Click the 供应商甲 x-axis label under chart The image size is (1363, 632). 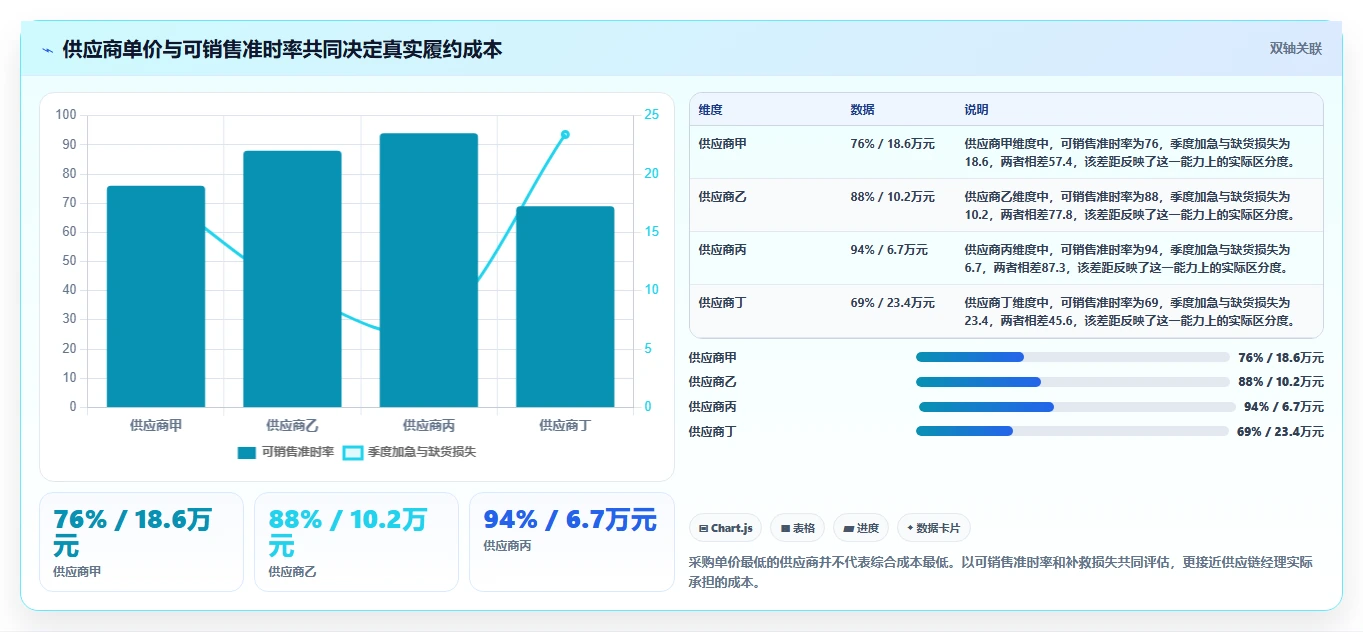156,425
